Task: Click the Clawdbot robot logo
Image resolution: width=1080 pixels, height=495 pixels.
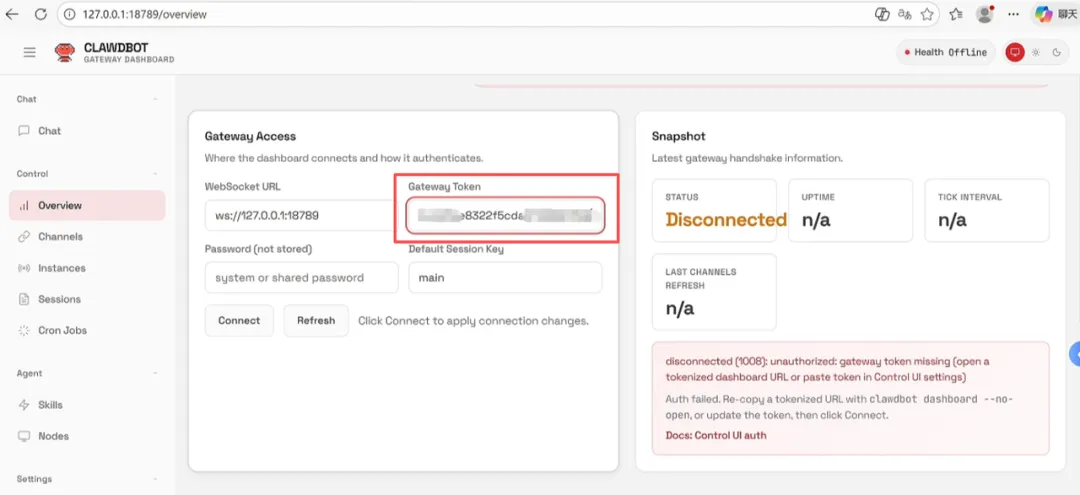Action: (65, 53)
